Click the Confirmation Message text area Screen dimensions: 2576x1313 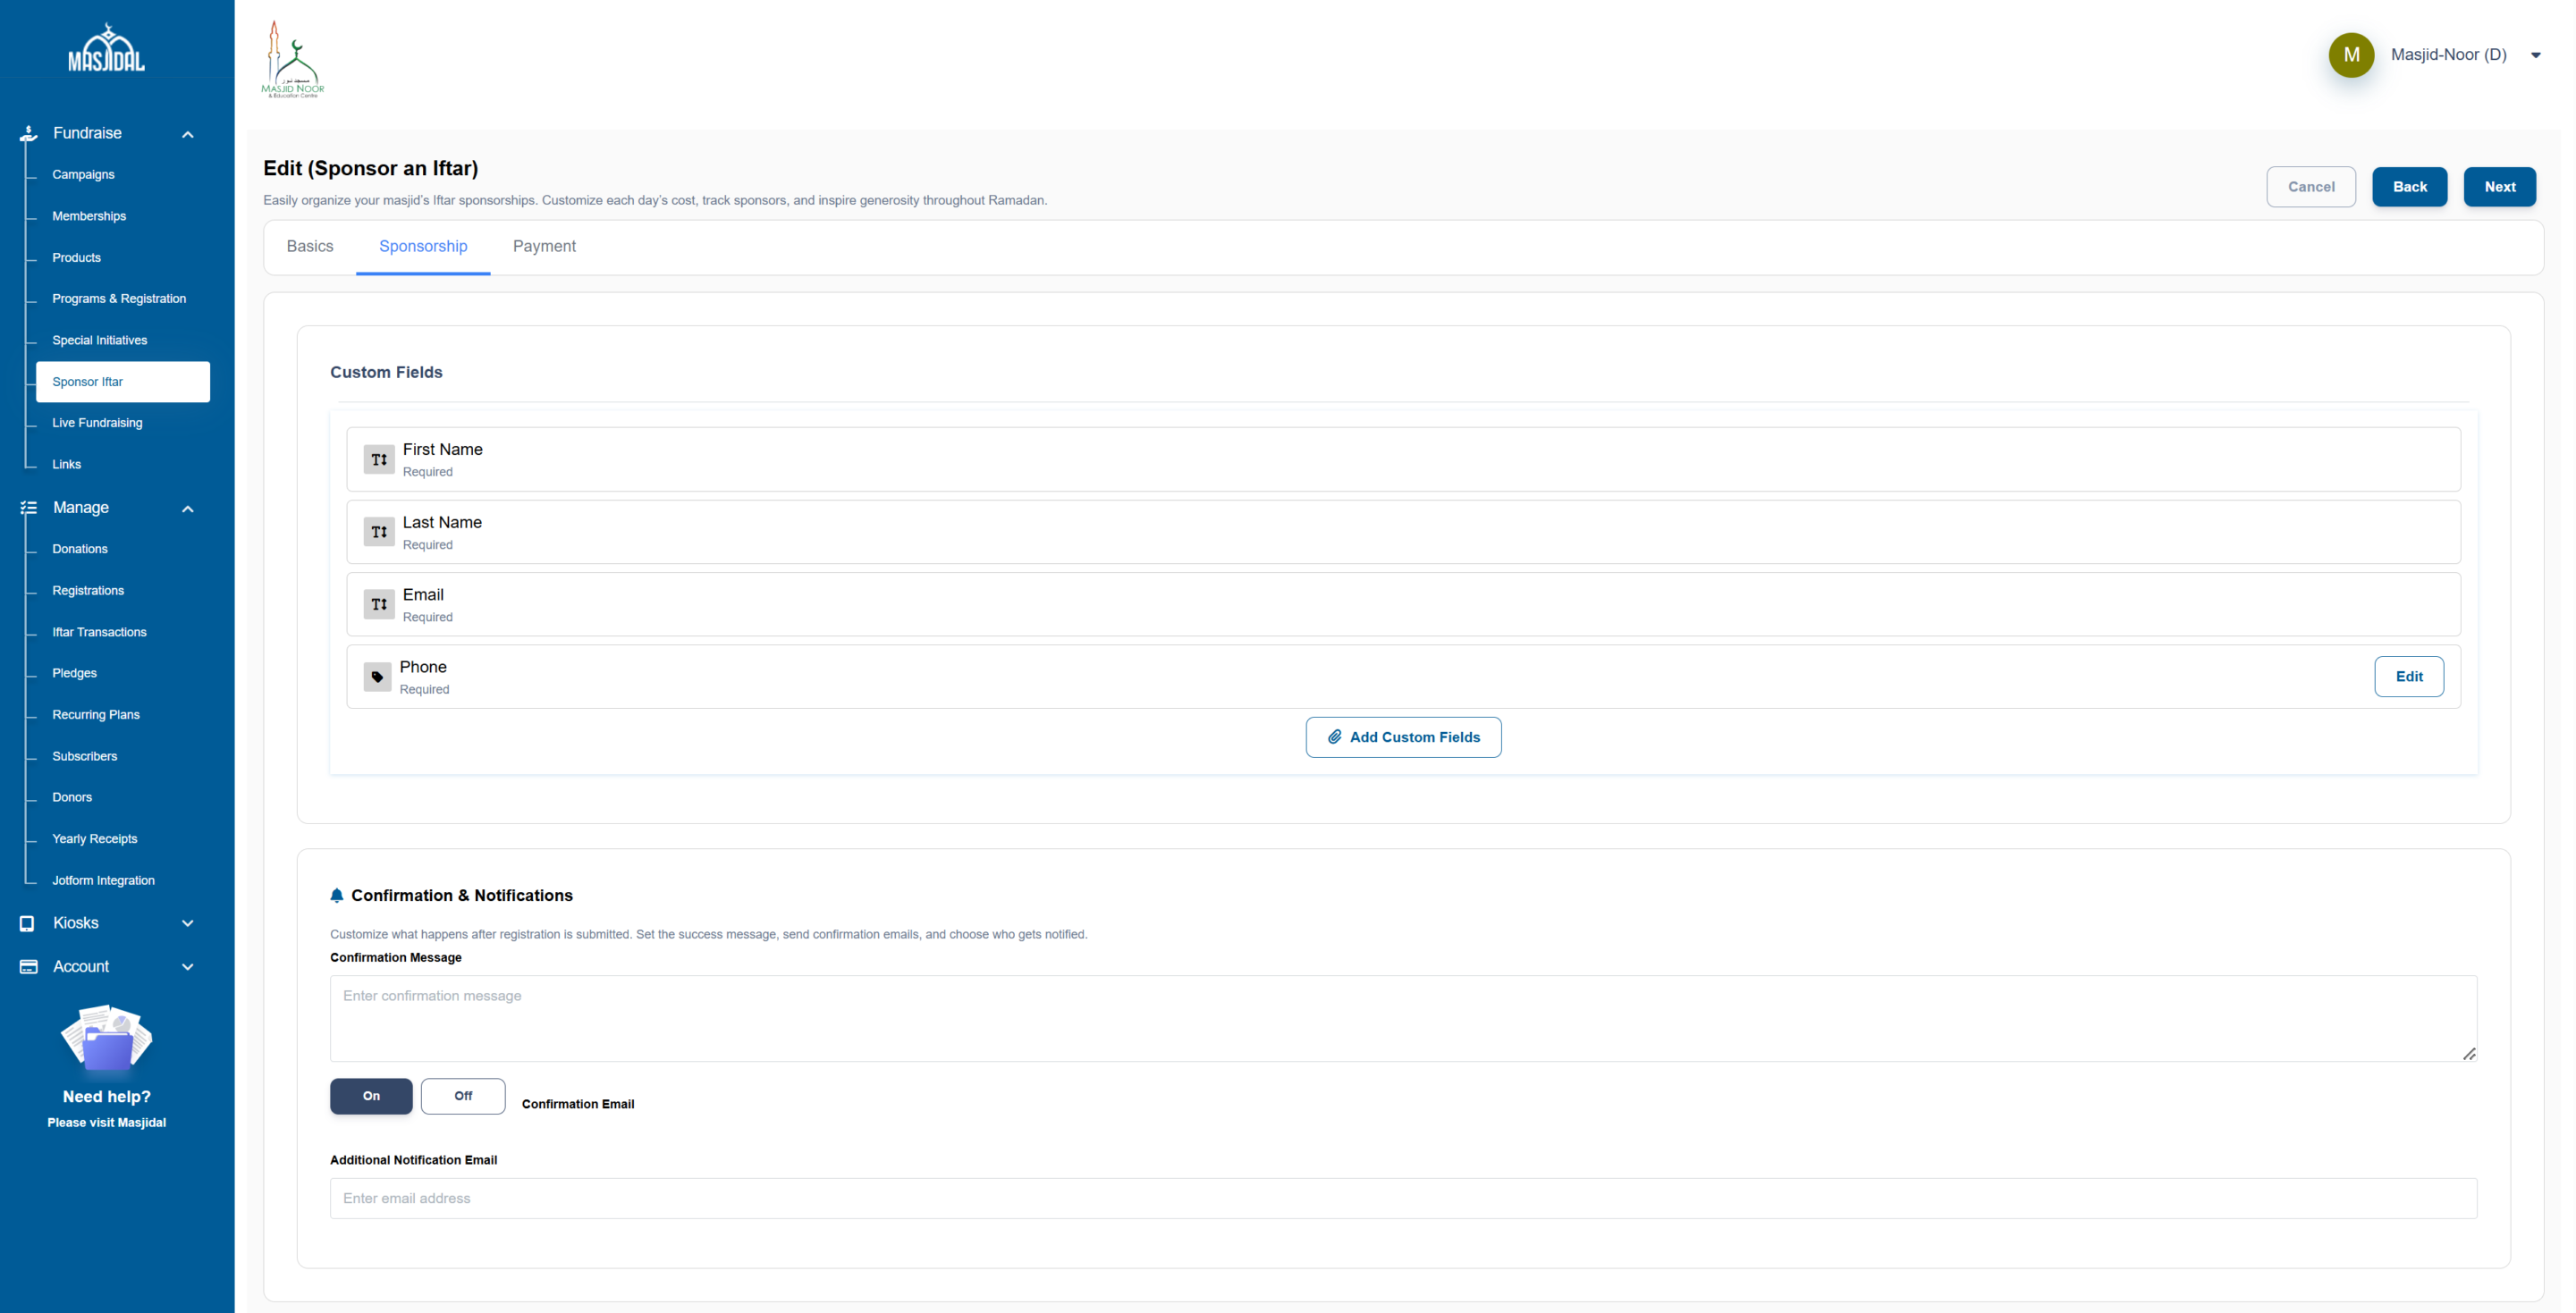click(x=1403, y=1018)
